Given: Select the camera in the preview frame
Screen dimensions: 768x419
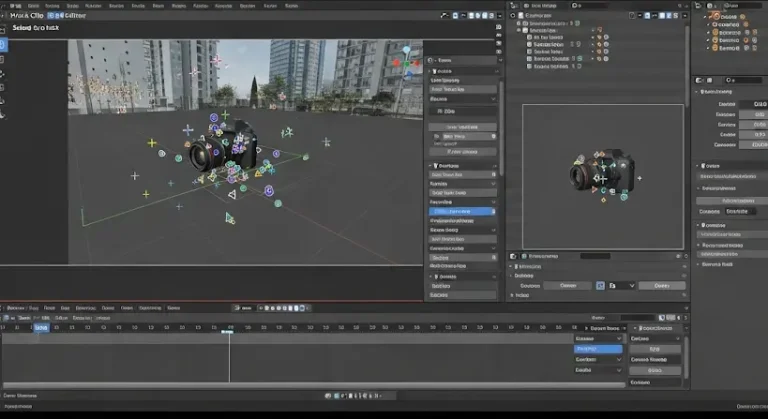Looking at the screenshot, I should click(x=602, y=169).
